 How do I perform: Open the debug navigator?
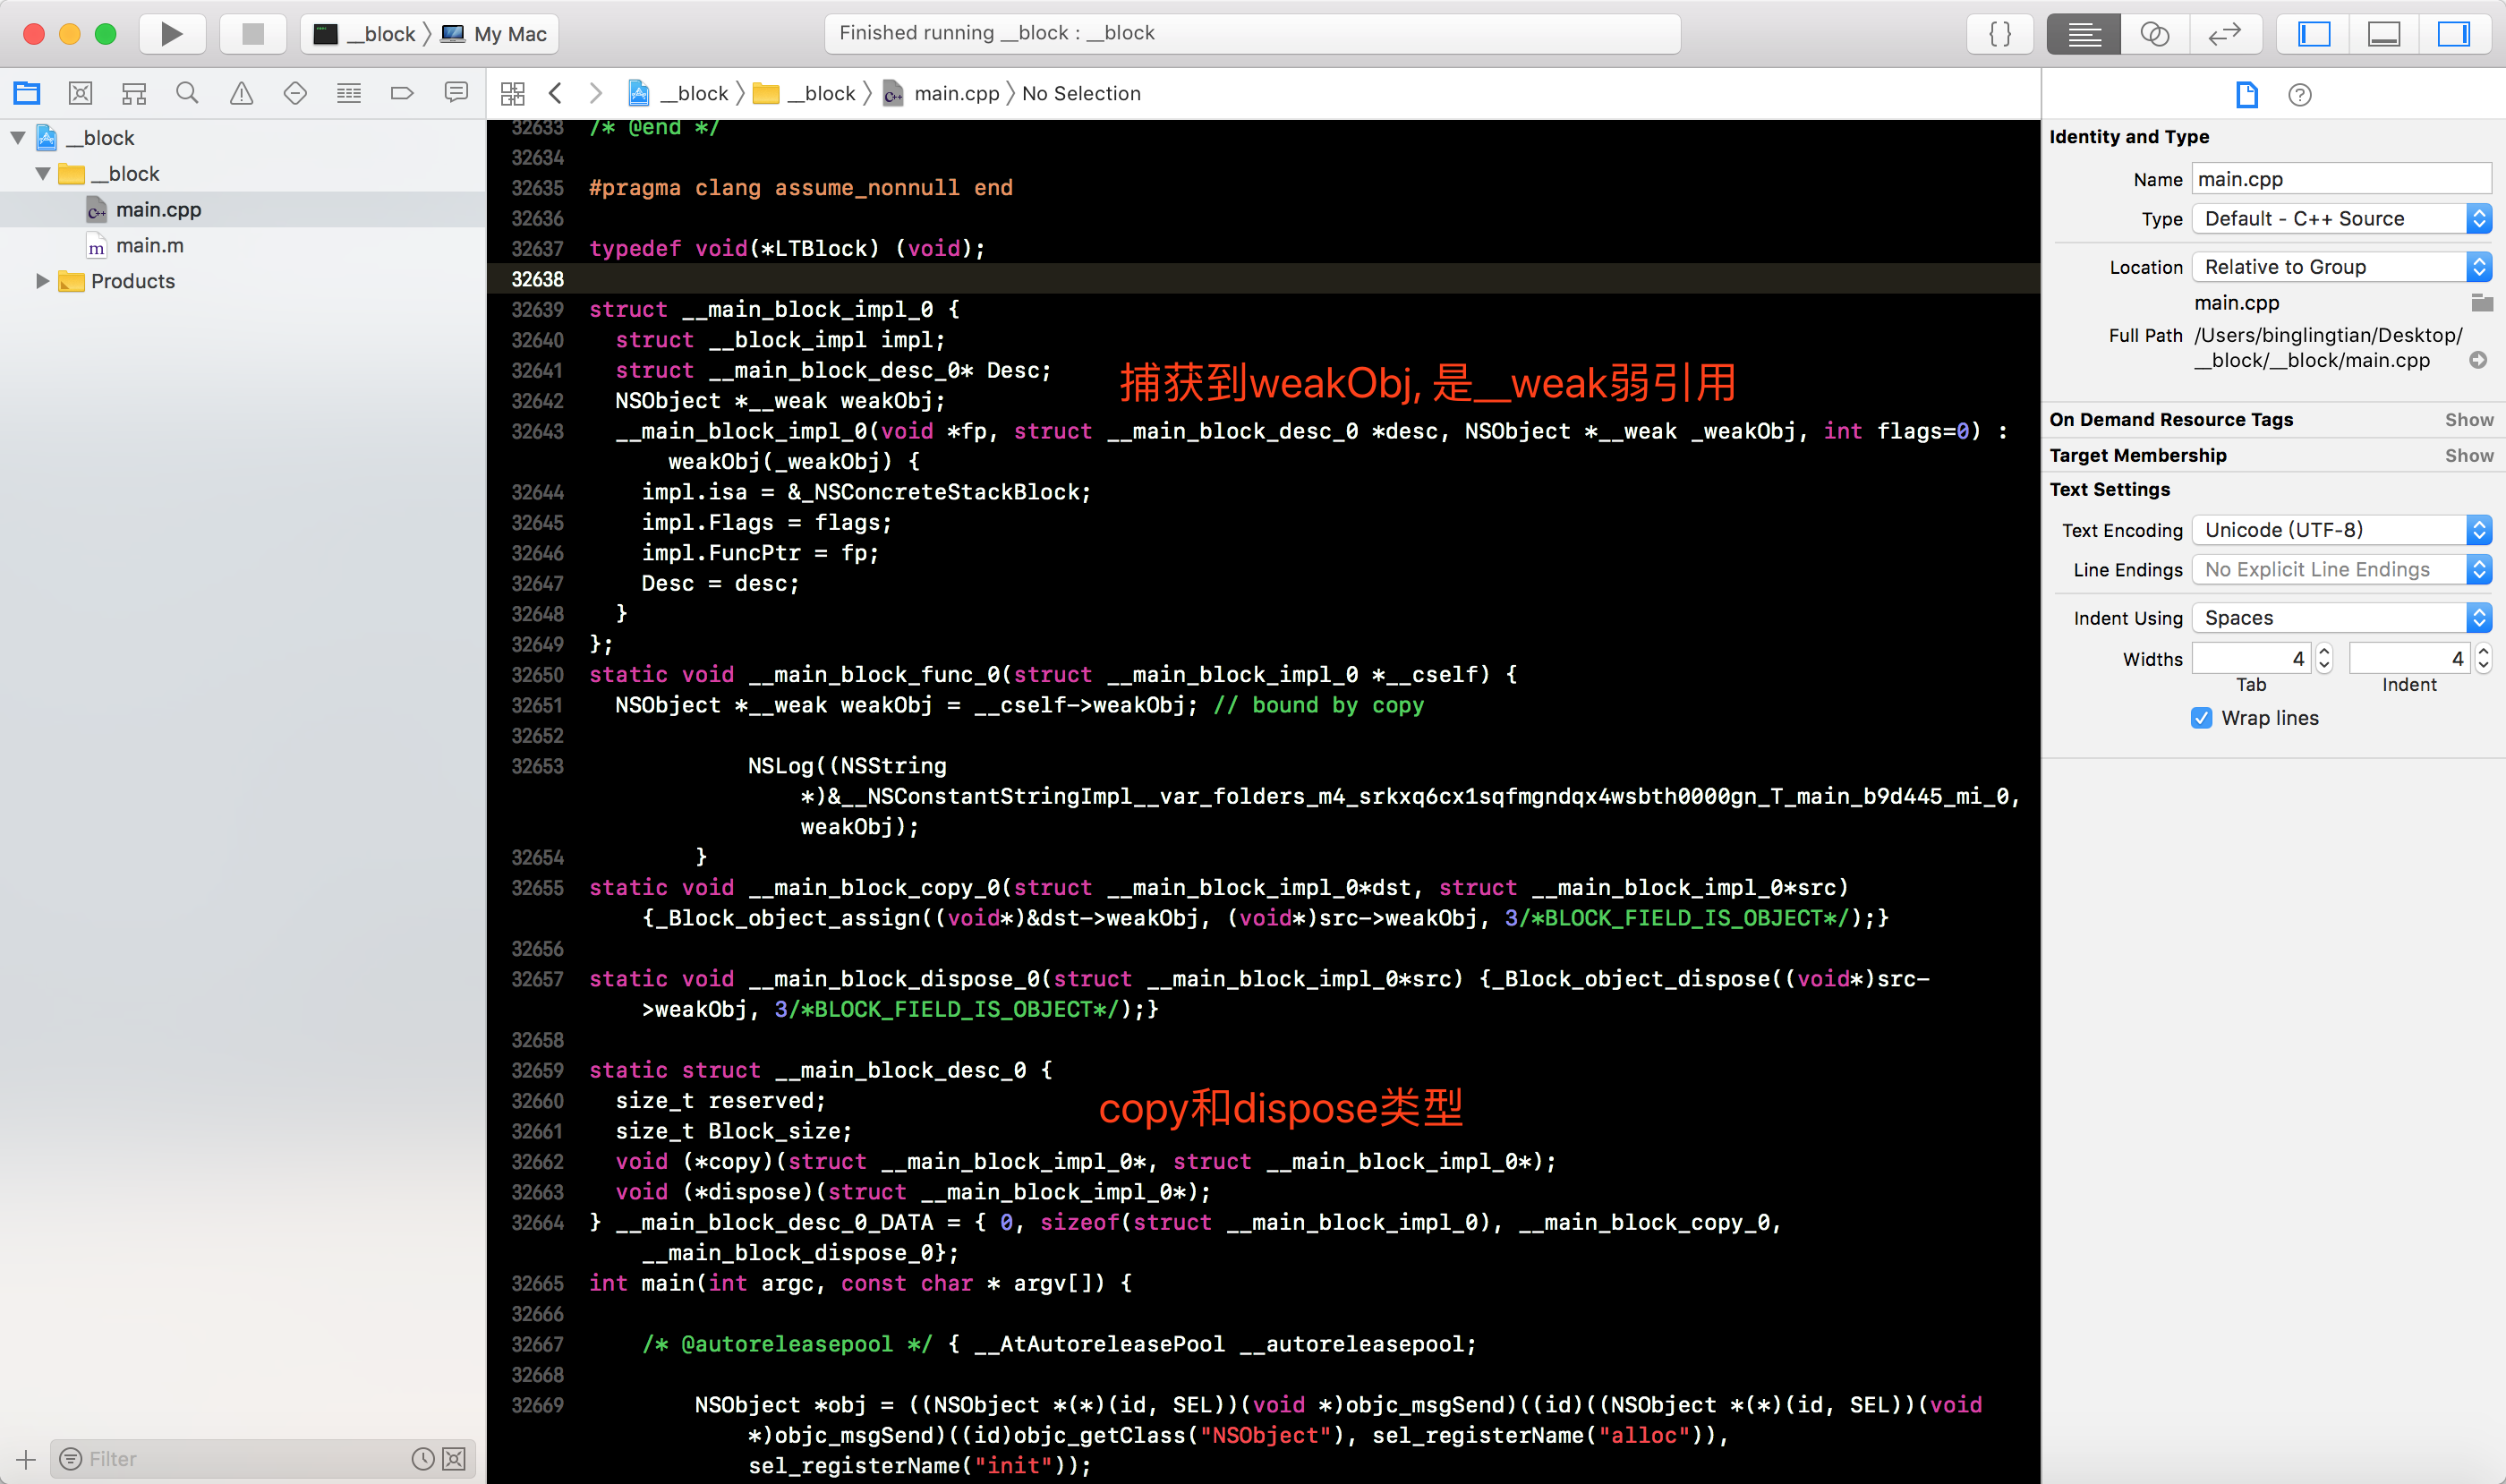click(349, 93)
